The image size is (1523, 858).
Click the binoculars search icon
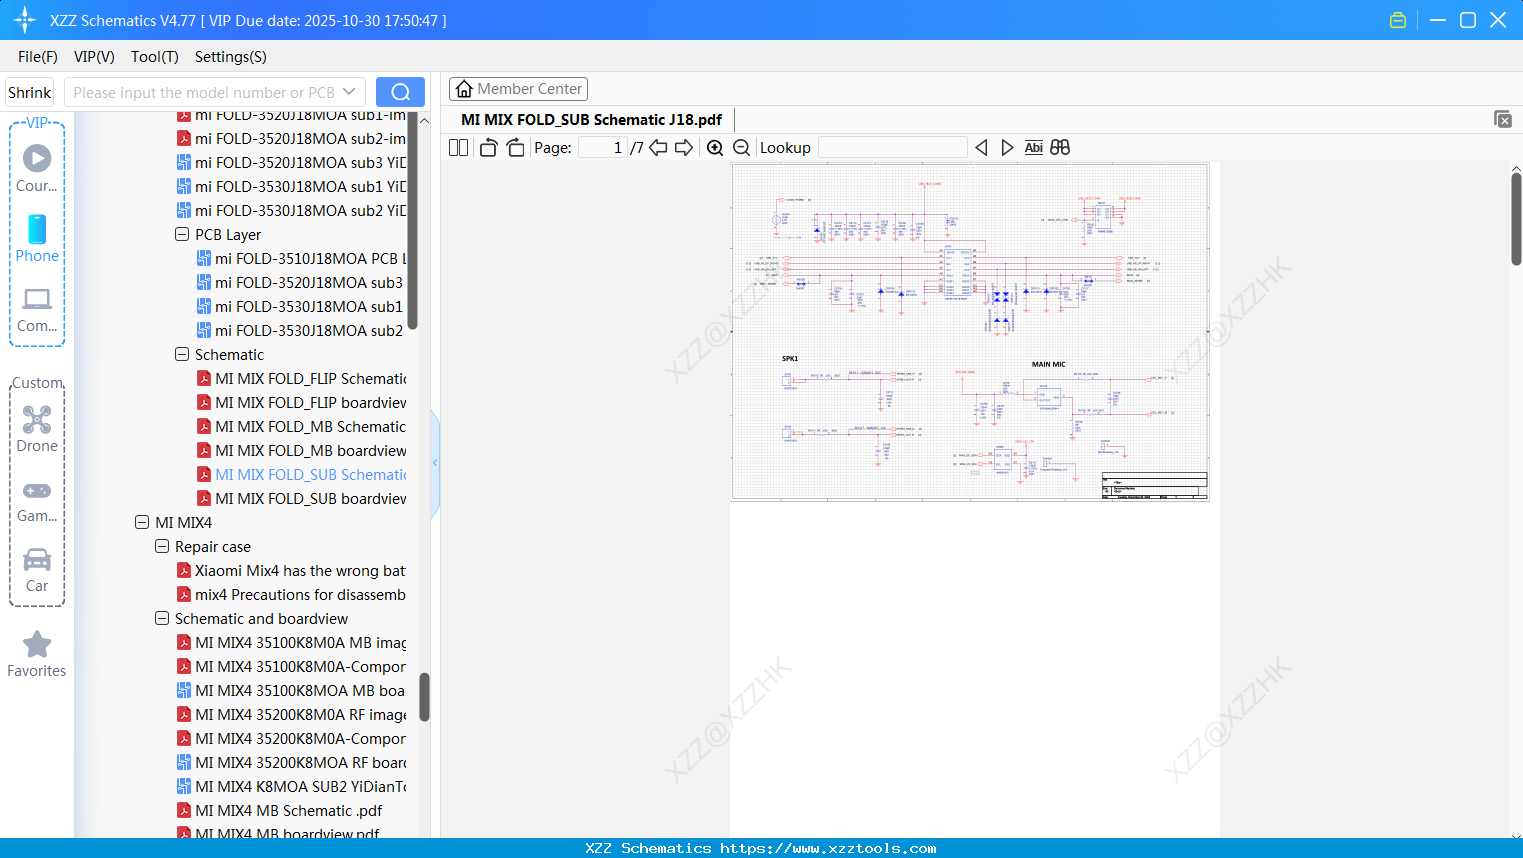[1060, 148]
